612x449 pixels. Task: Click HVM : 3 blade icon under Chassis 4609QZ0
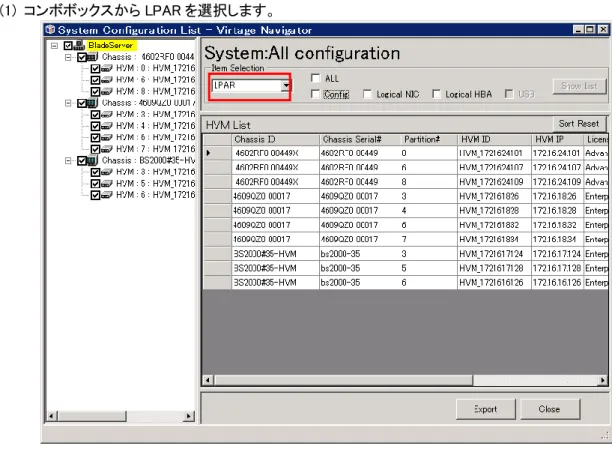(x=107, y=114)
